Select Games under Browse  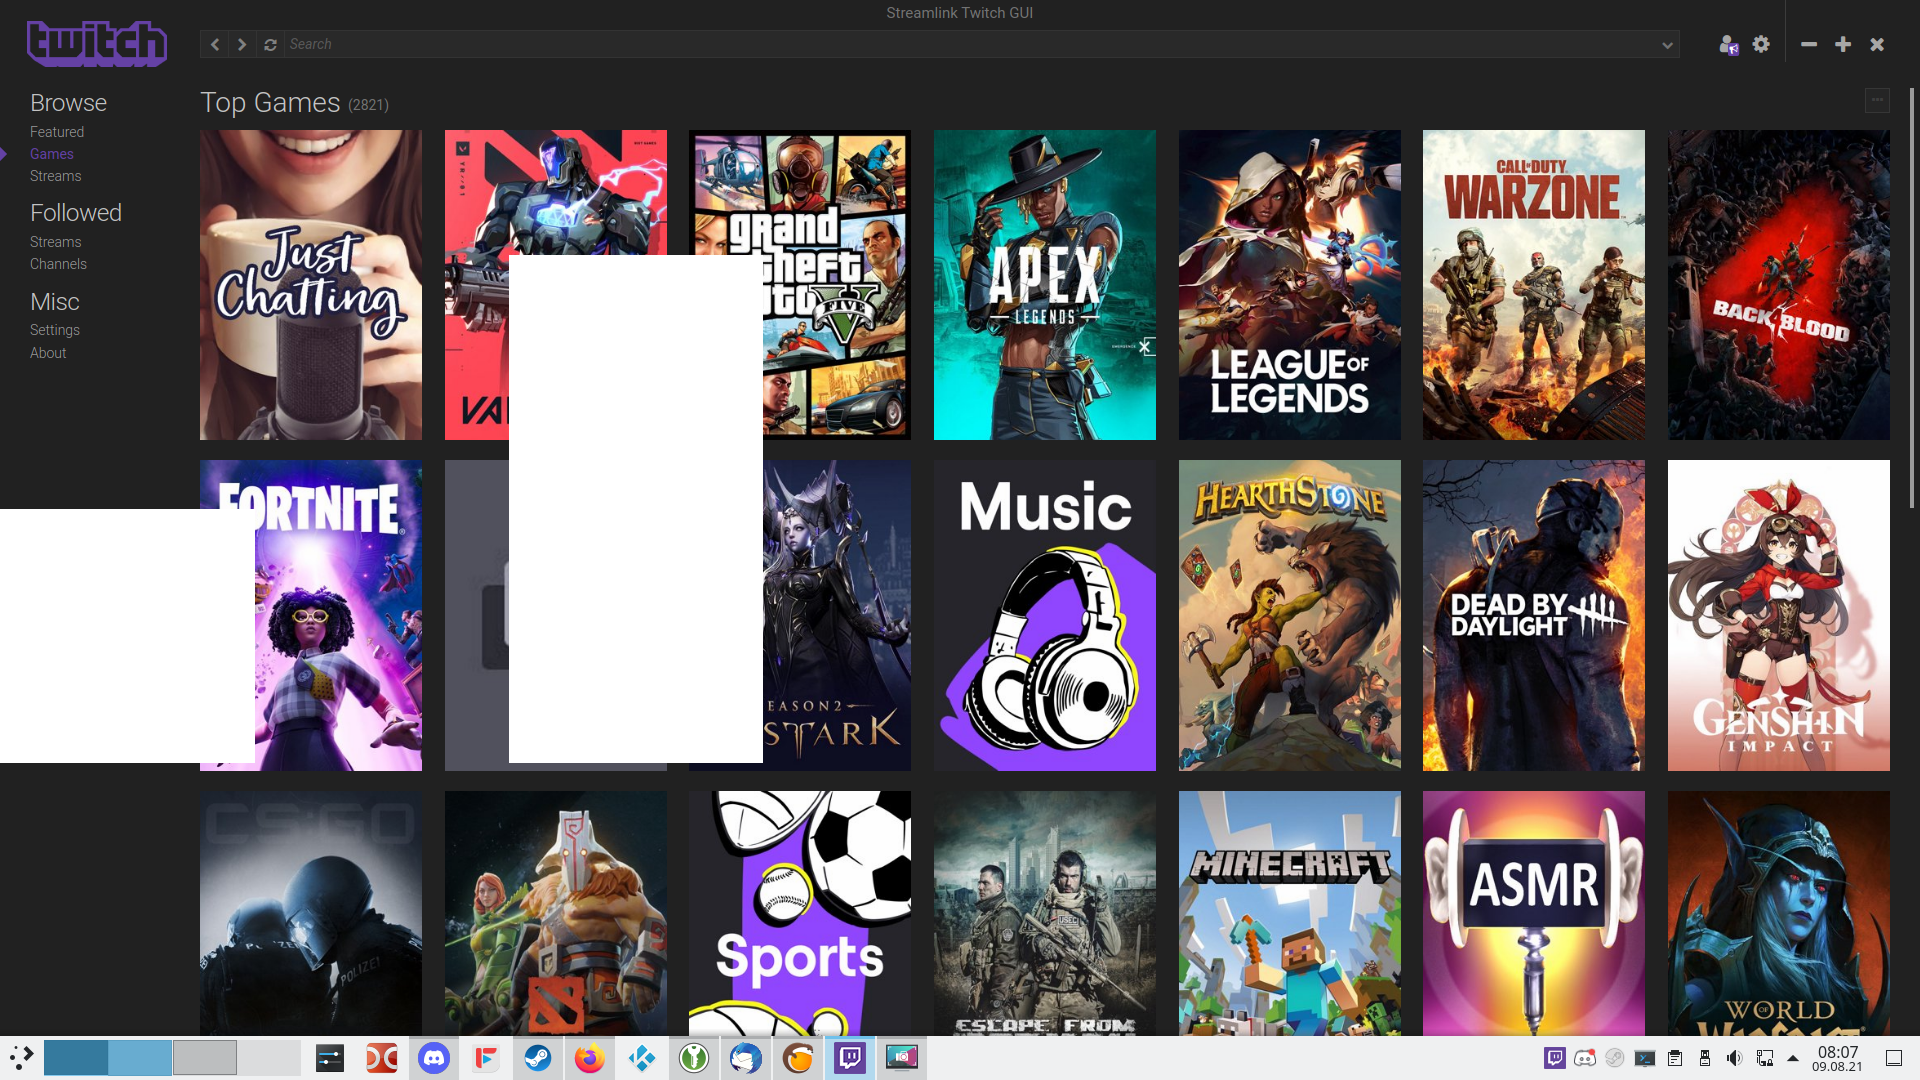[52, 153]
